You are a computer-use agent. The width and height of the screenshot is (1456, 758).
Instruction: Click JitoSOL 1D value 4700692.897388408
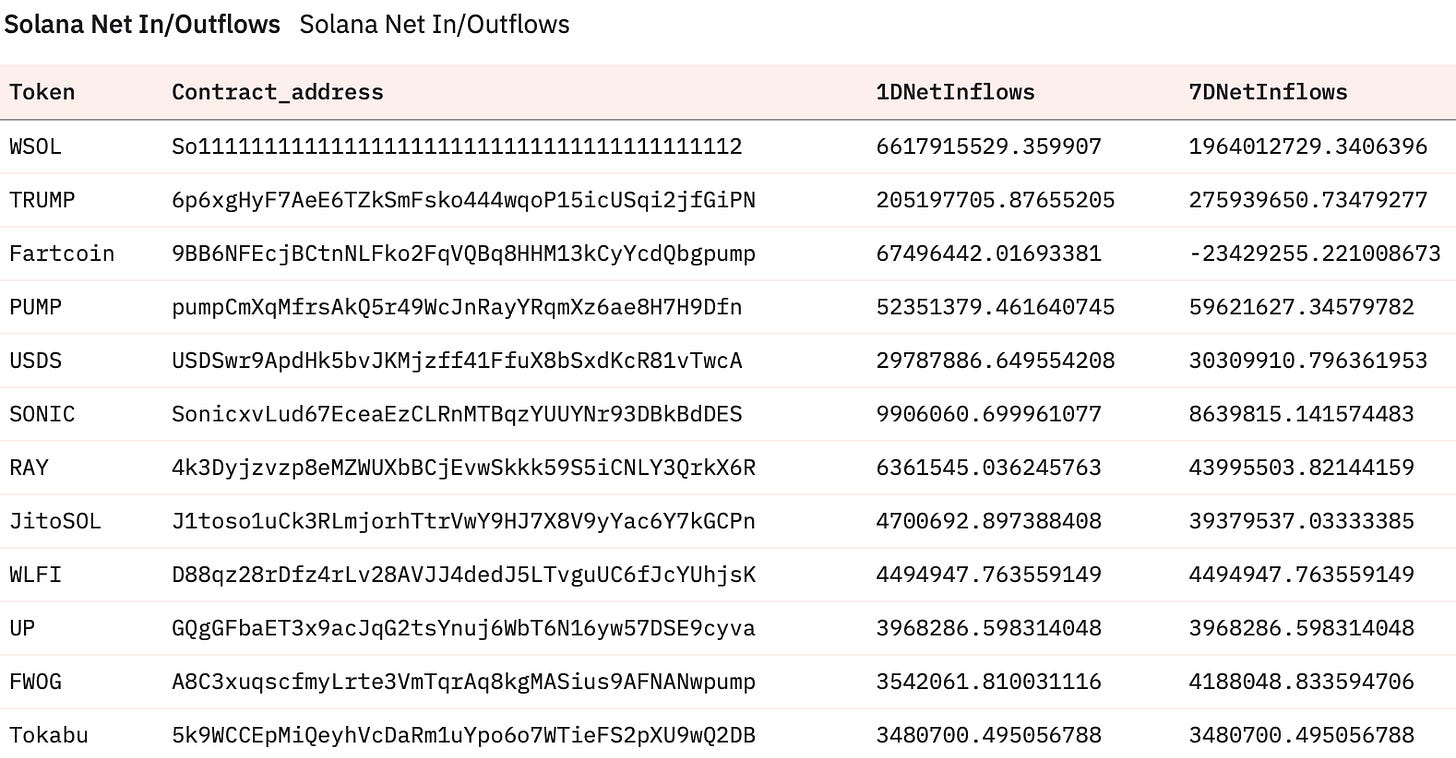(989, 521)
